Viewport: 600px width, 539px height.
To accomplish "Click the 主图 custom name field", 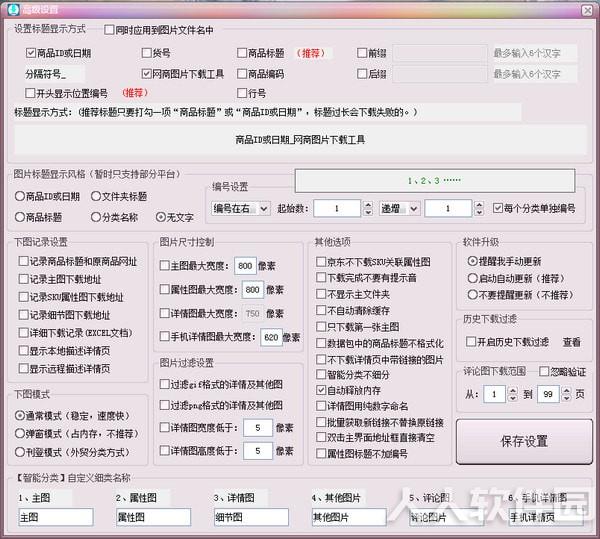I will coord(56,517).
